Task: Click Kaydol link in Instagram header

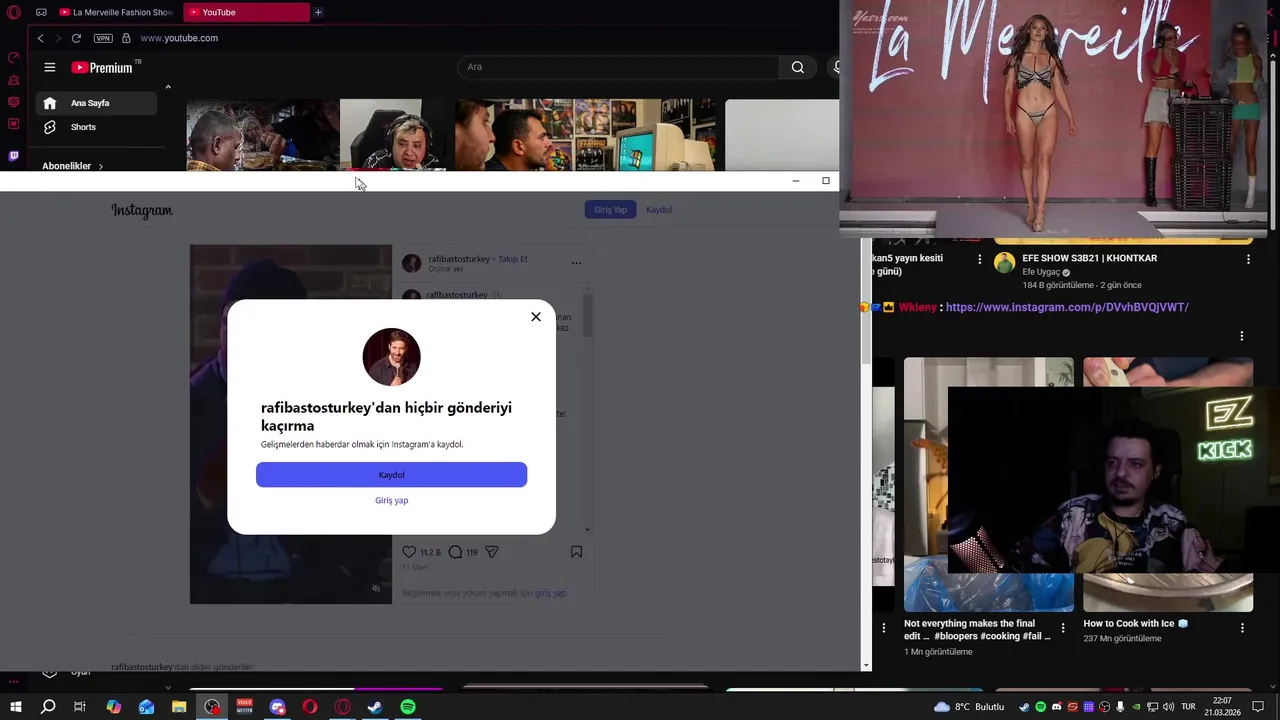Action: click(659, 210)
